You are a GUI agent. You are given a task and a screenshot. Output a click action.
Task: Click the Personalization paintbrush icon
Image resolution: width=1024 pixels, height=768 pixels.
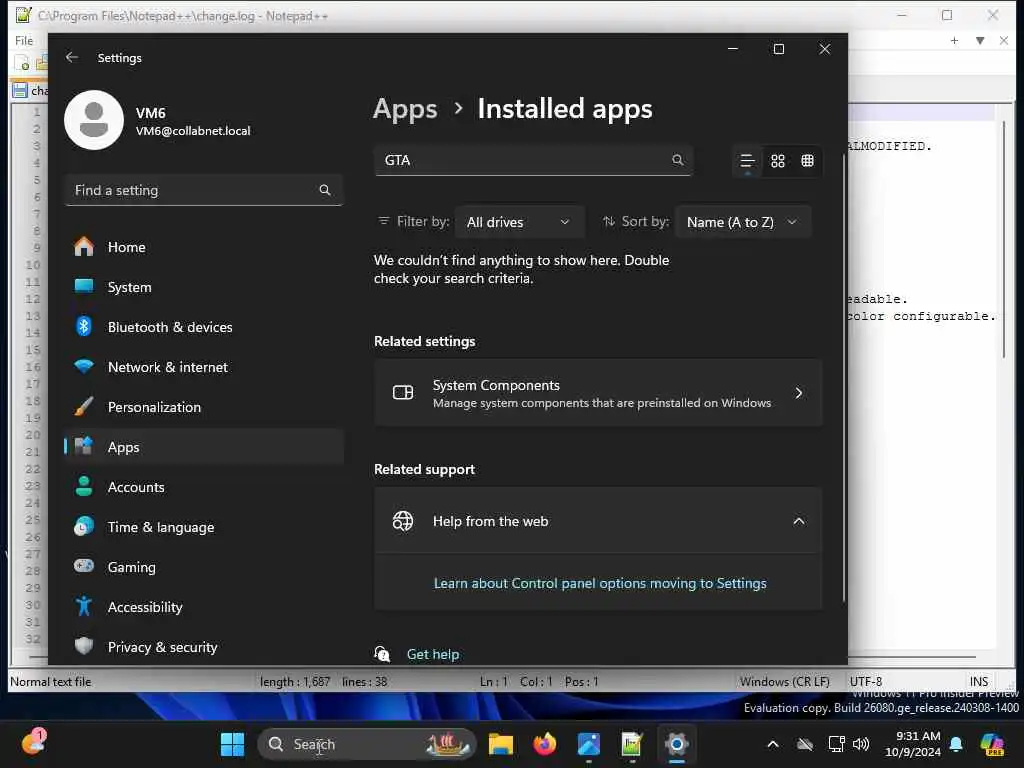(x=84, y=406)
